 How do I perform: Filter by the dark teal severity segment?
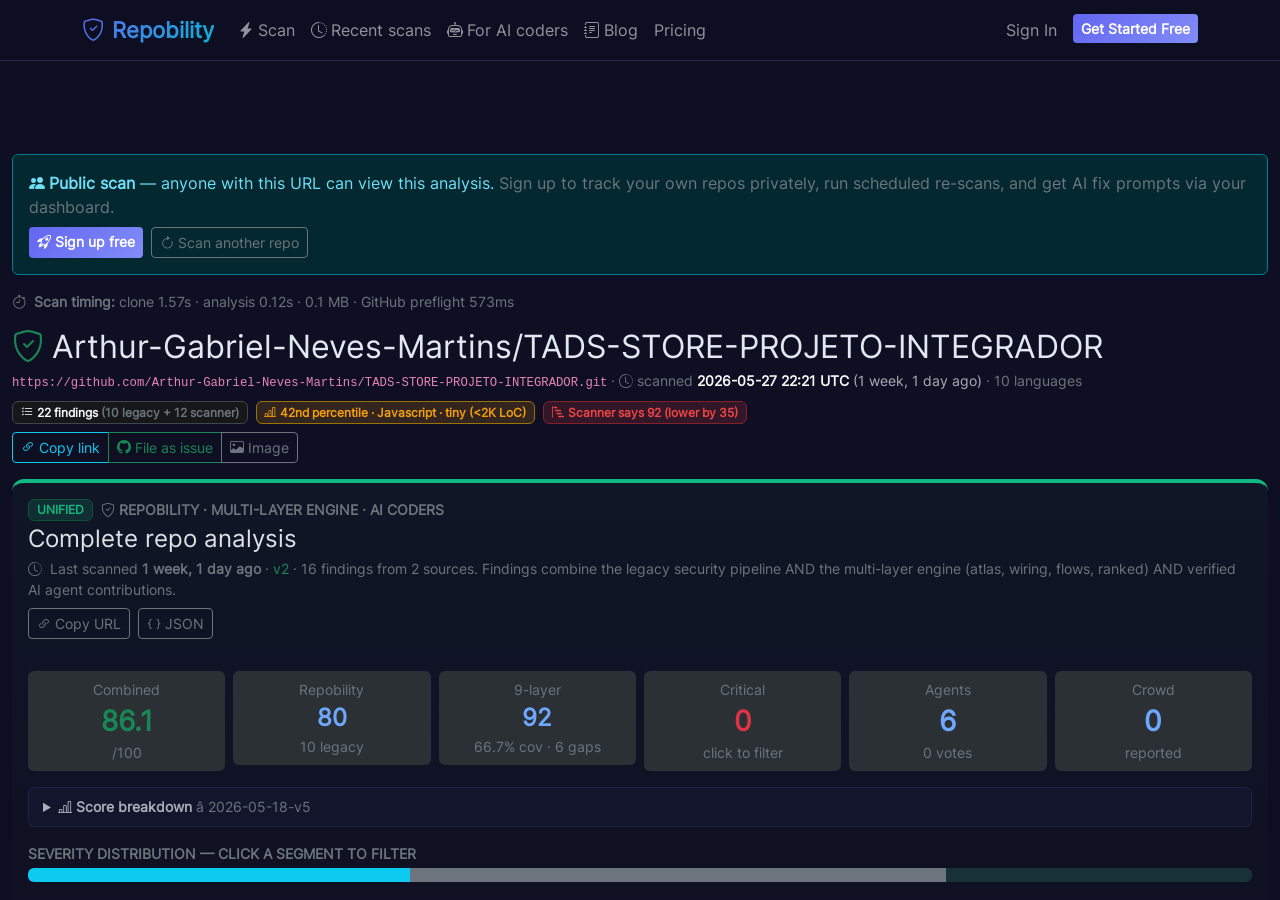pyautogui.click(x=1099, y=875)
